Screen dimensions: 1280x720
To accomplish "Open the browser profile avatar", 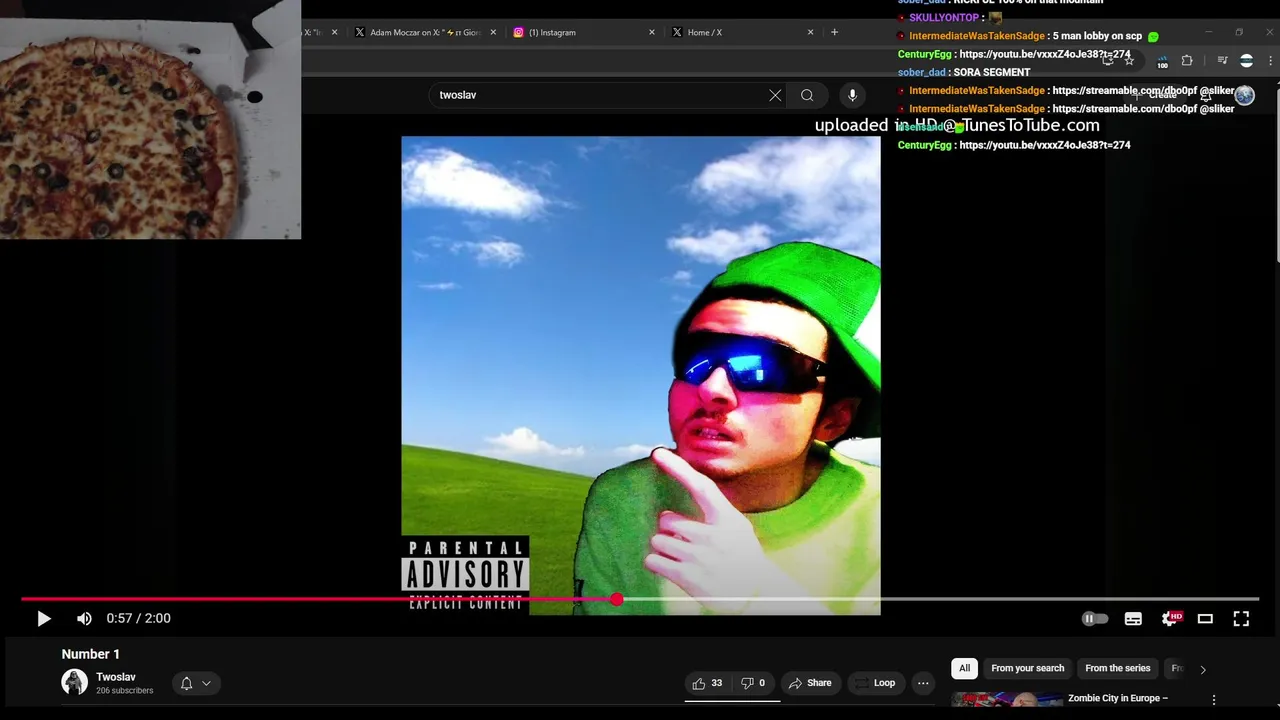I will coord(1246,61).
